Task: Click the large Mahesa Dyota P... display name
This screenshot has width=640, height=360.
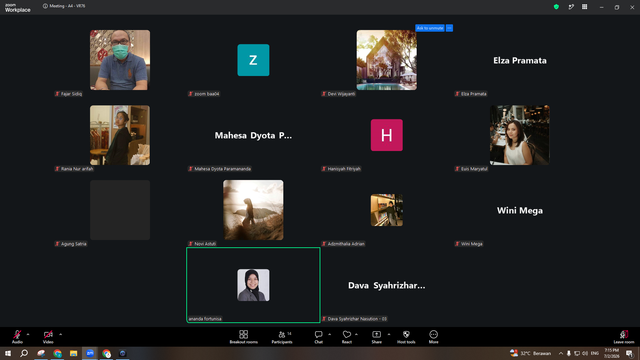Action: click(253, 135)
